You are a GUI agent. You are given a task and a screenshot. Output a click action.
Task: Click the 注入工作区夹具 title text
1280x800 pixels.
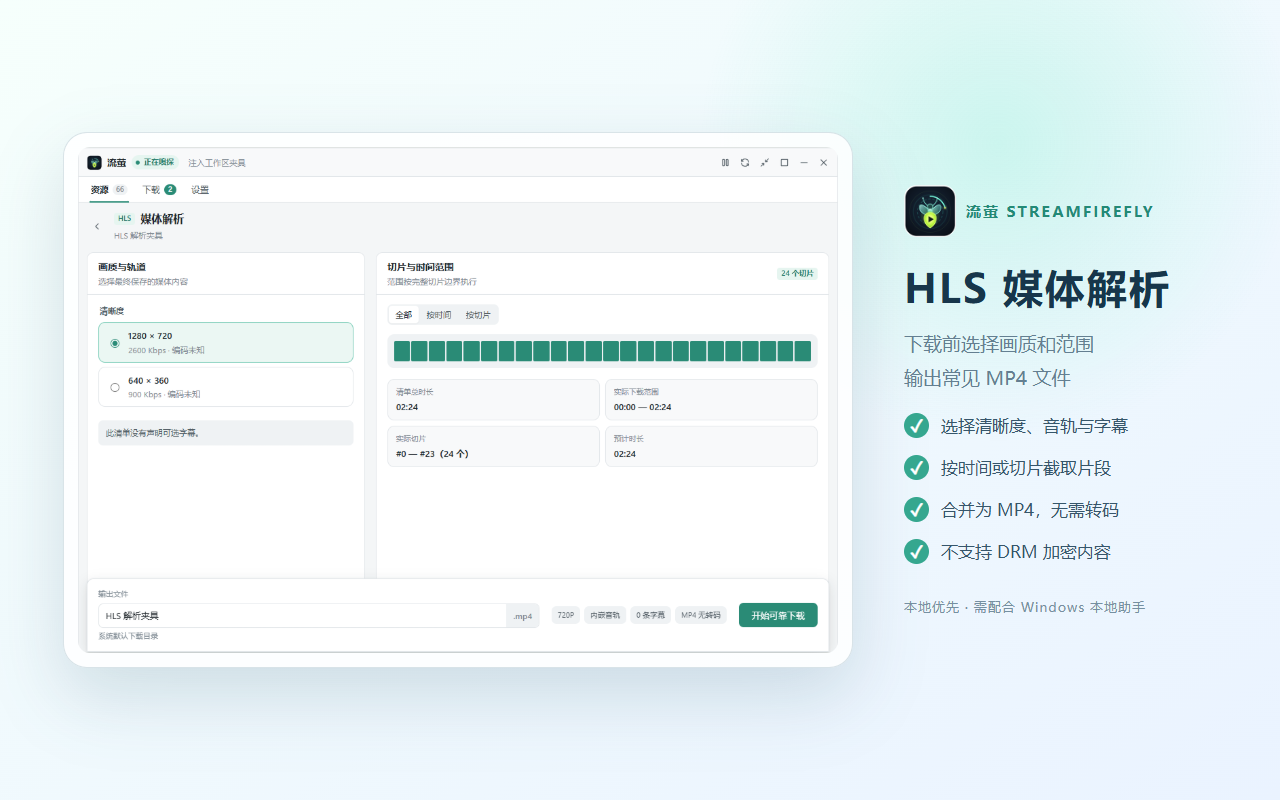tap(217, 163)
